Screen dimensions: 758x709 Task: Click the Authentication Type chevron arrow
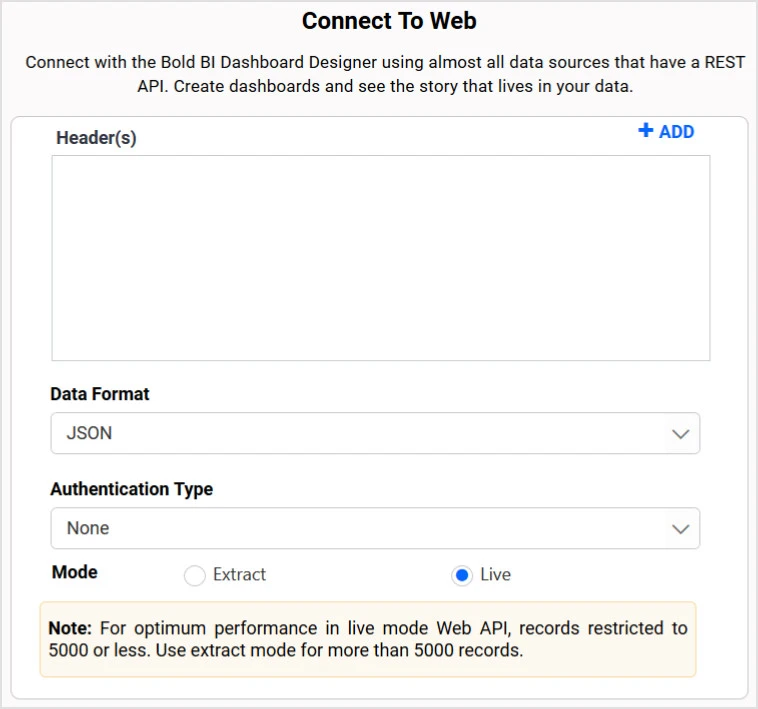click(x=680, y=528)
